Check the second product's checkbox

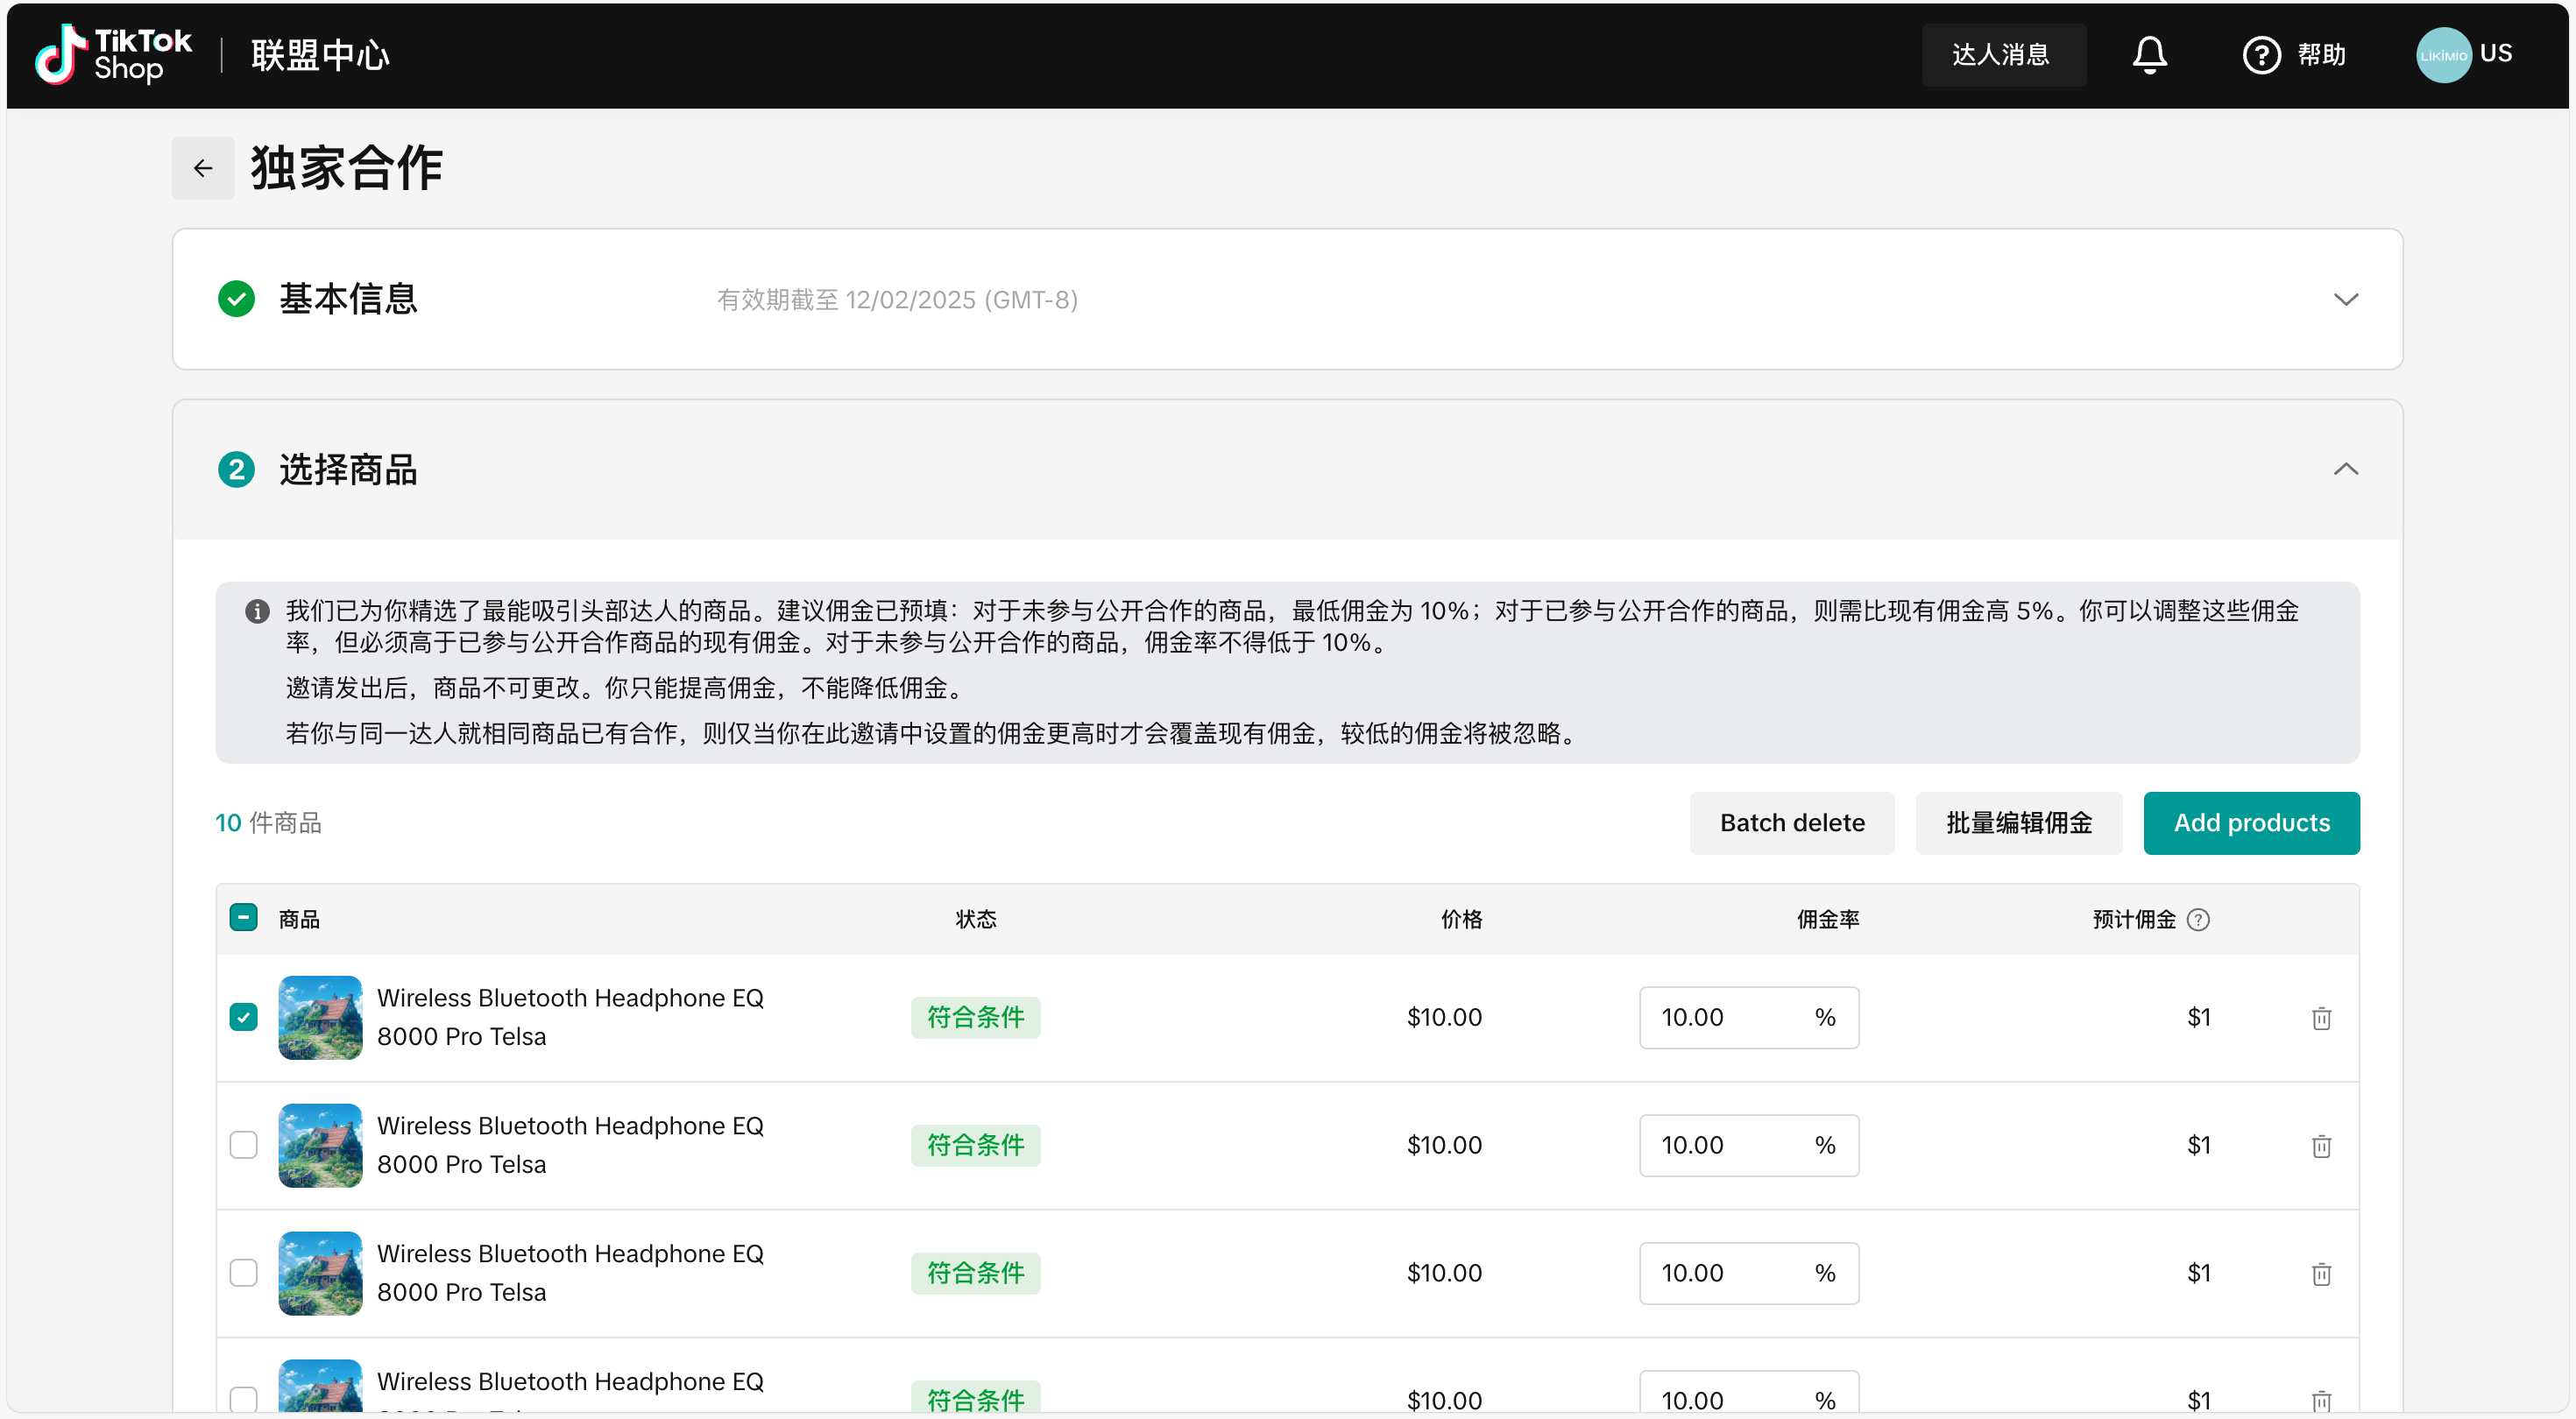[243, 1145]
